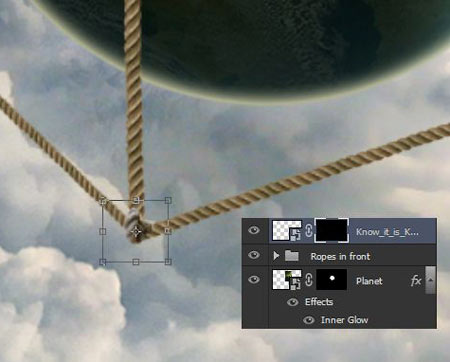Hide the Planet layer
450x362 pixels.
[254, 280]
